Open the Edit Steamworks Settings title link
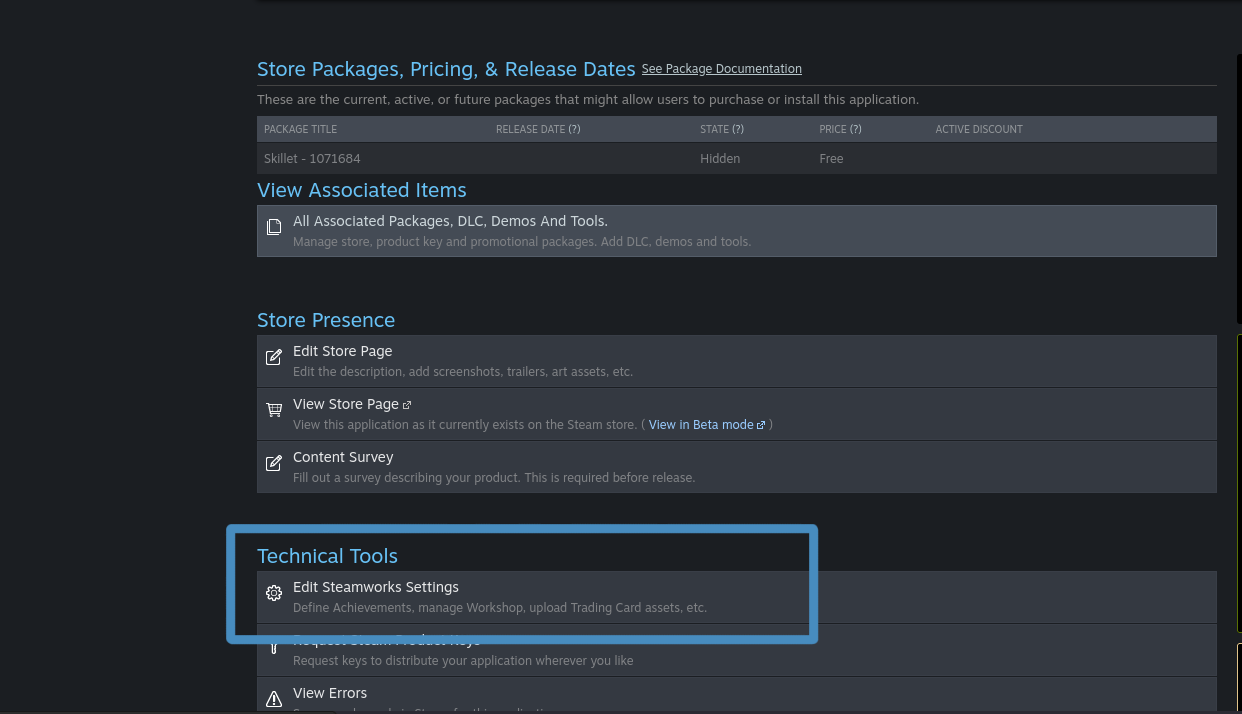The width and height of the screenshot is (1242, 714). click(375, 587)
